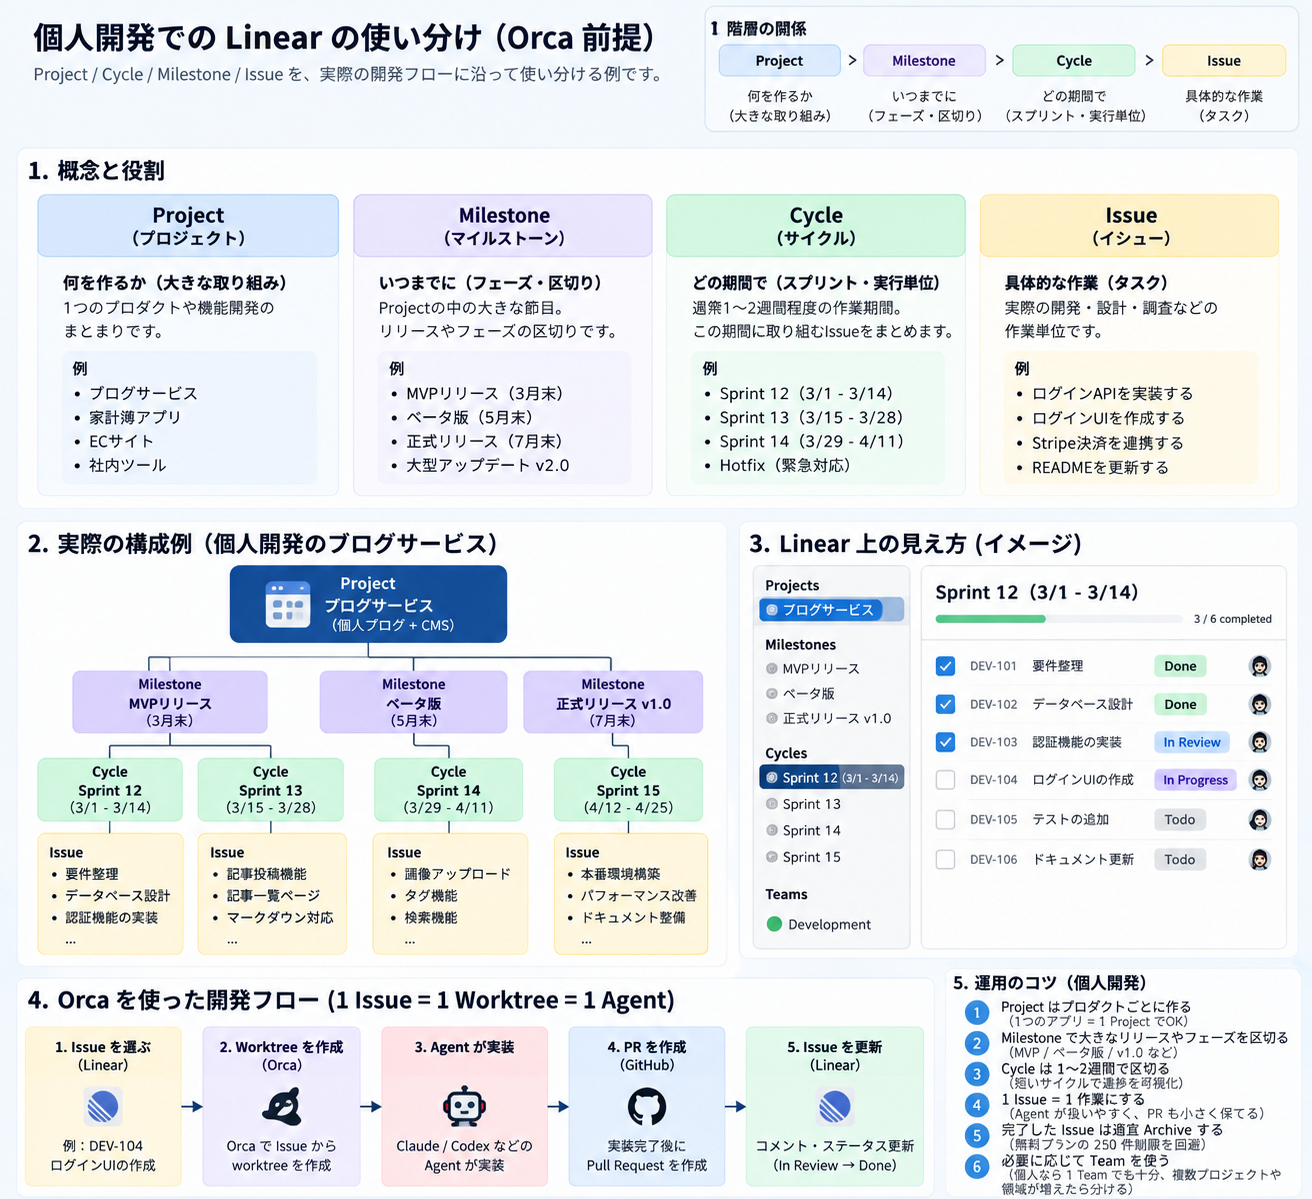Click the Todo badge on DEV-106
The width and height of the screenshot is (1312, 1199).
point(1180,859)
